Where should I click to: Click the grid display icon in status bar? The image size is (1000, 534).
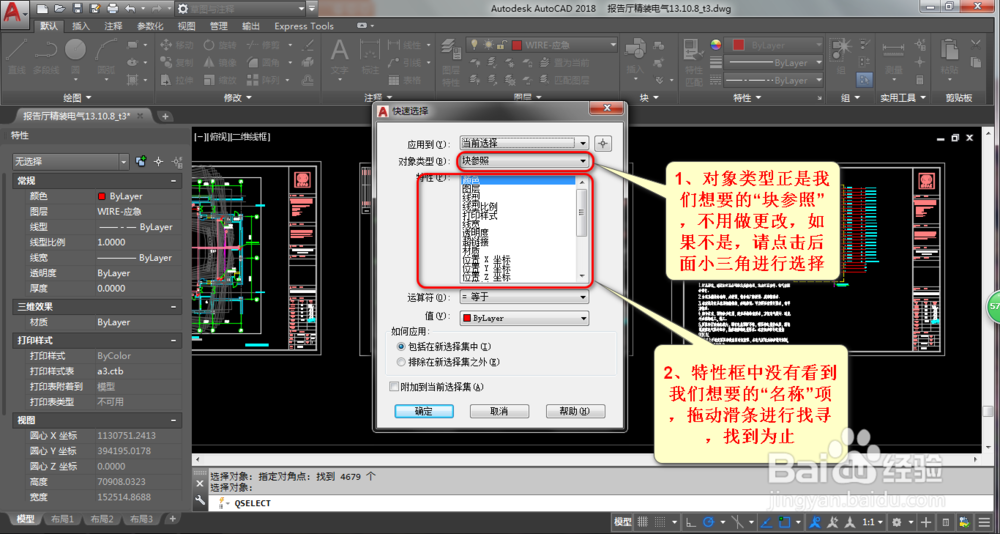pos(643,521)
